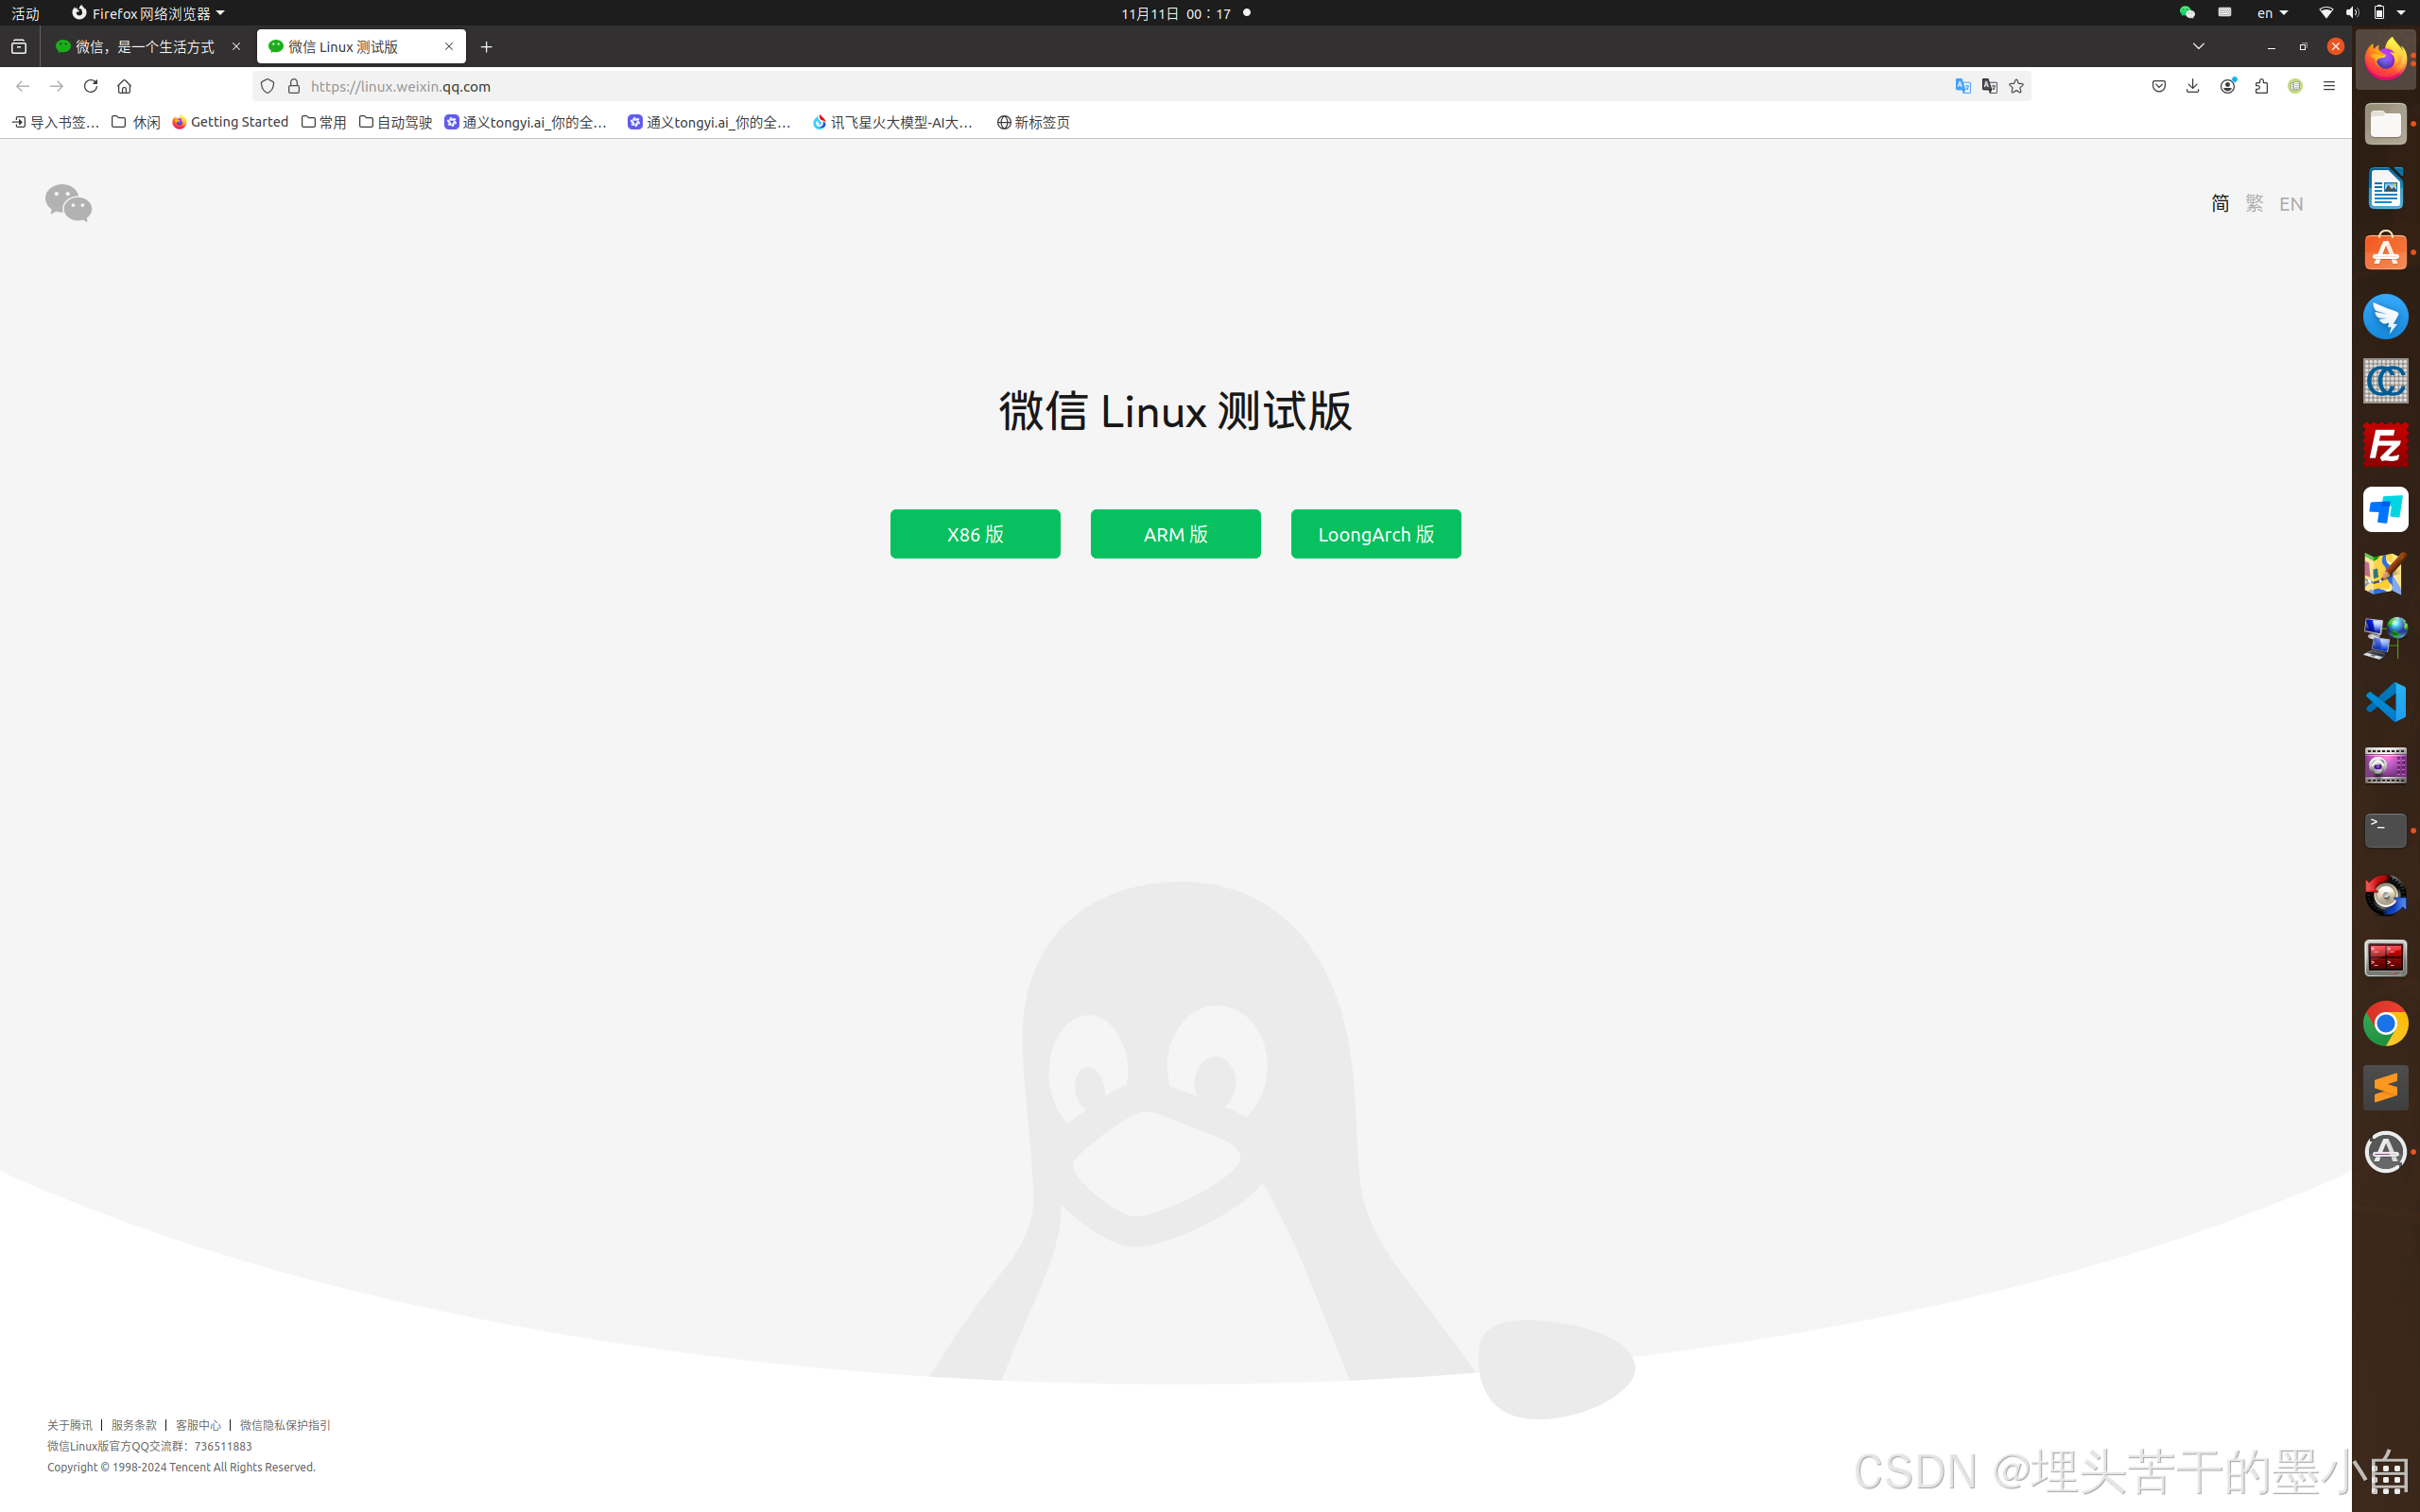The image size is (2420, 1512).
Task: Open the Firefox downloads panel icon
Action: click(2192, 86)
